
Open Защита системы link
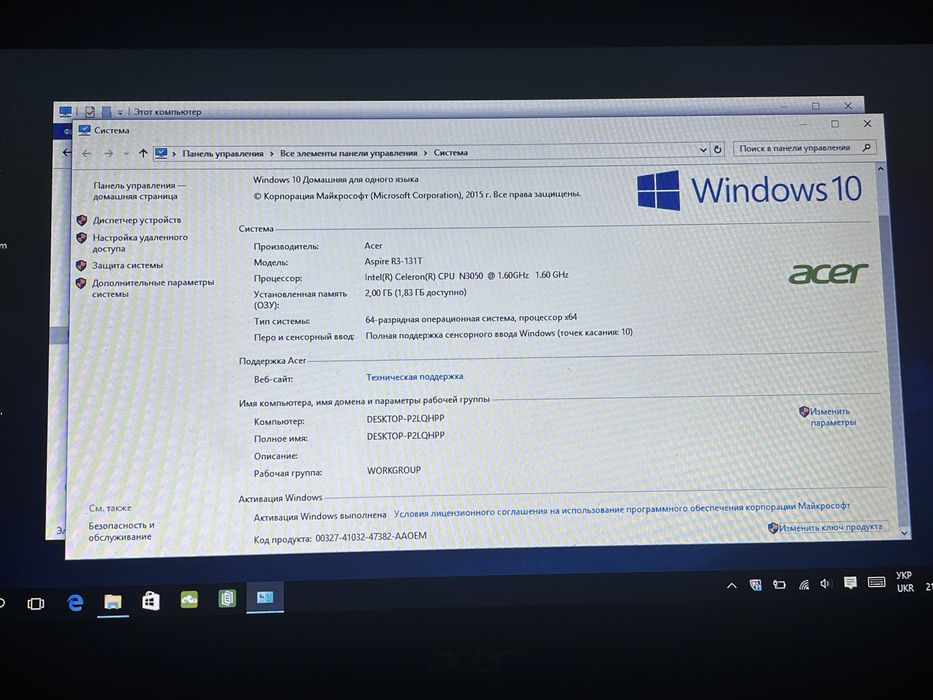click(127, 265)
